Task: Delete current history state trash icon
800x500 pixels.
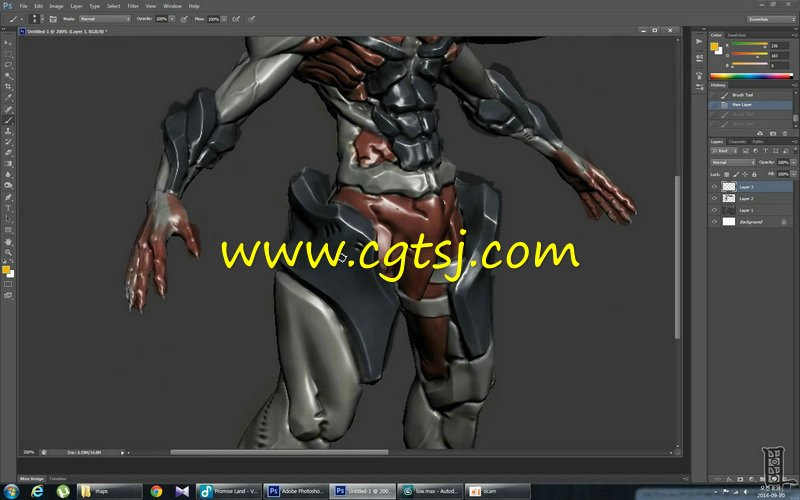Action: 785,133
